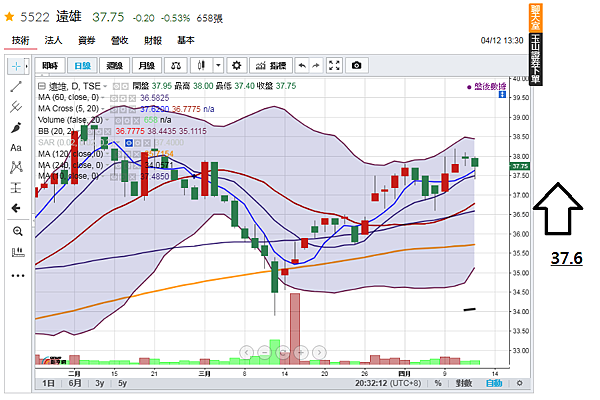
Task: Toggle the favorite star for 5522
Action: point(9,16)
